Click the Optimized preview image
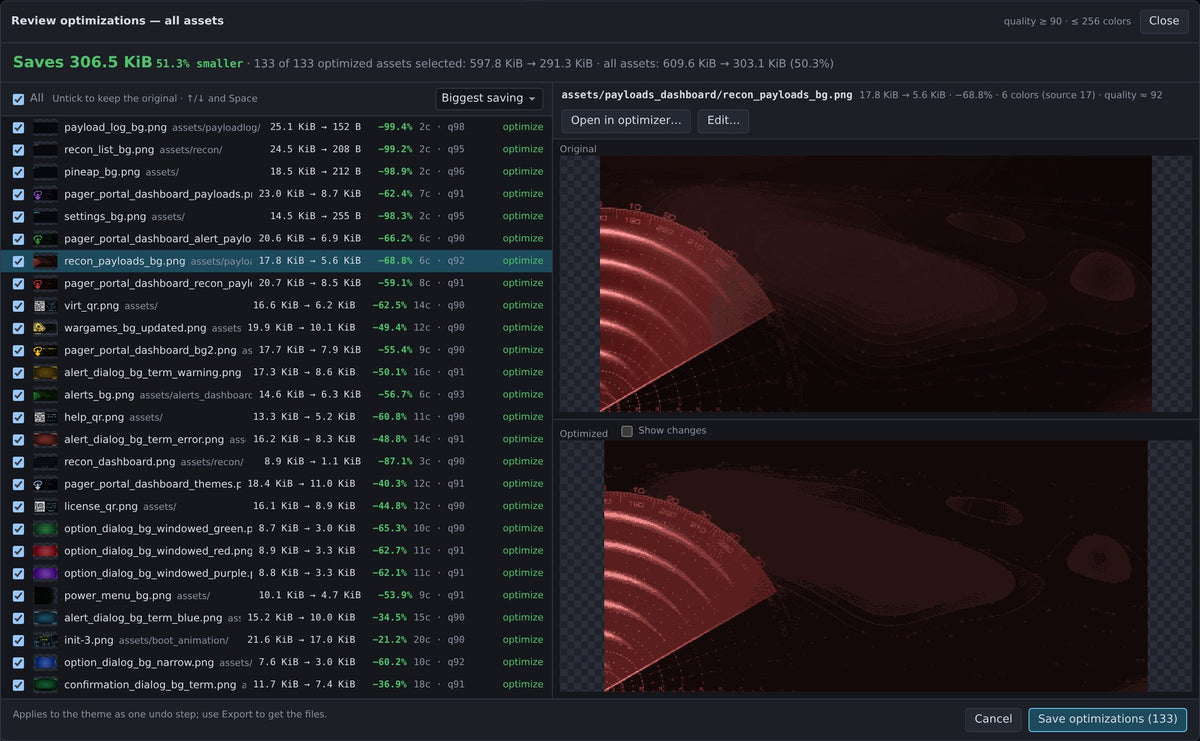The height and width of the screenshot is (741, 1200). point(876,565)
